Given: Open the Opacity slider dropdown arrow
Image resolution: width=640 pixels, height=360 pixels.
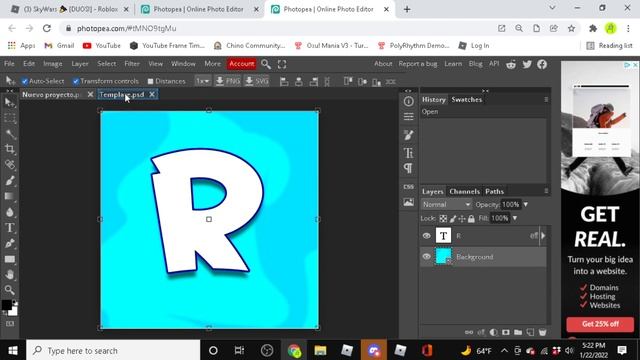Looking at the screenshot, I should pos(525,204).
